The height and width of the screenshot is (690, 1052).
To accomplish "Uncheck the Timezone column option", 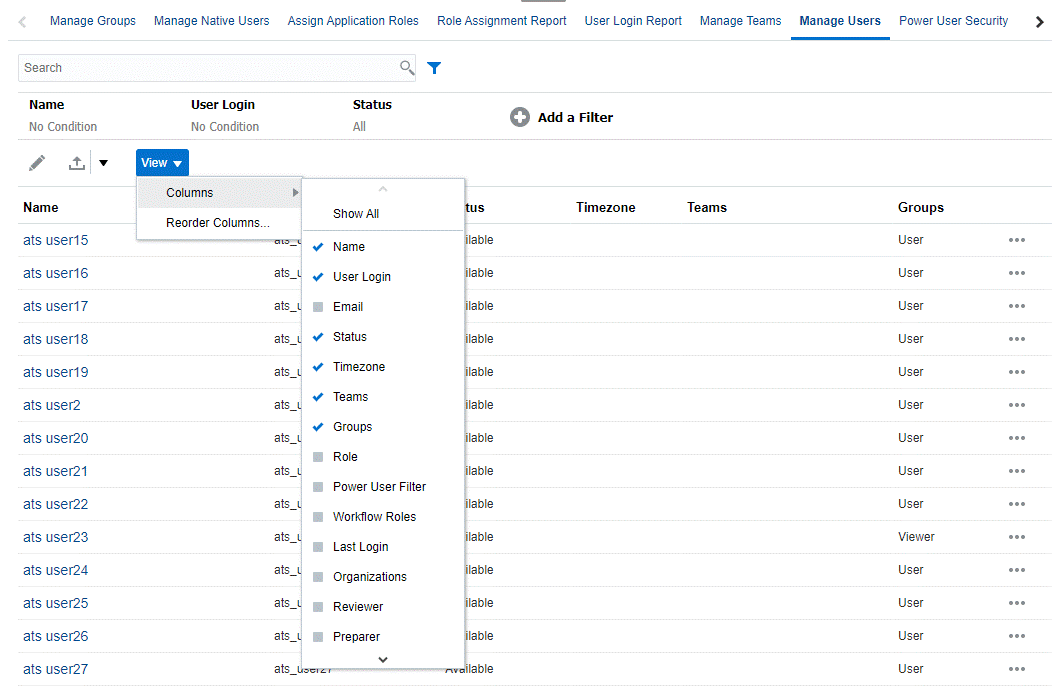I will click(x=318, y=367).
